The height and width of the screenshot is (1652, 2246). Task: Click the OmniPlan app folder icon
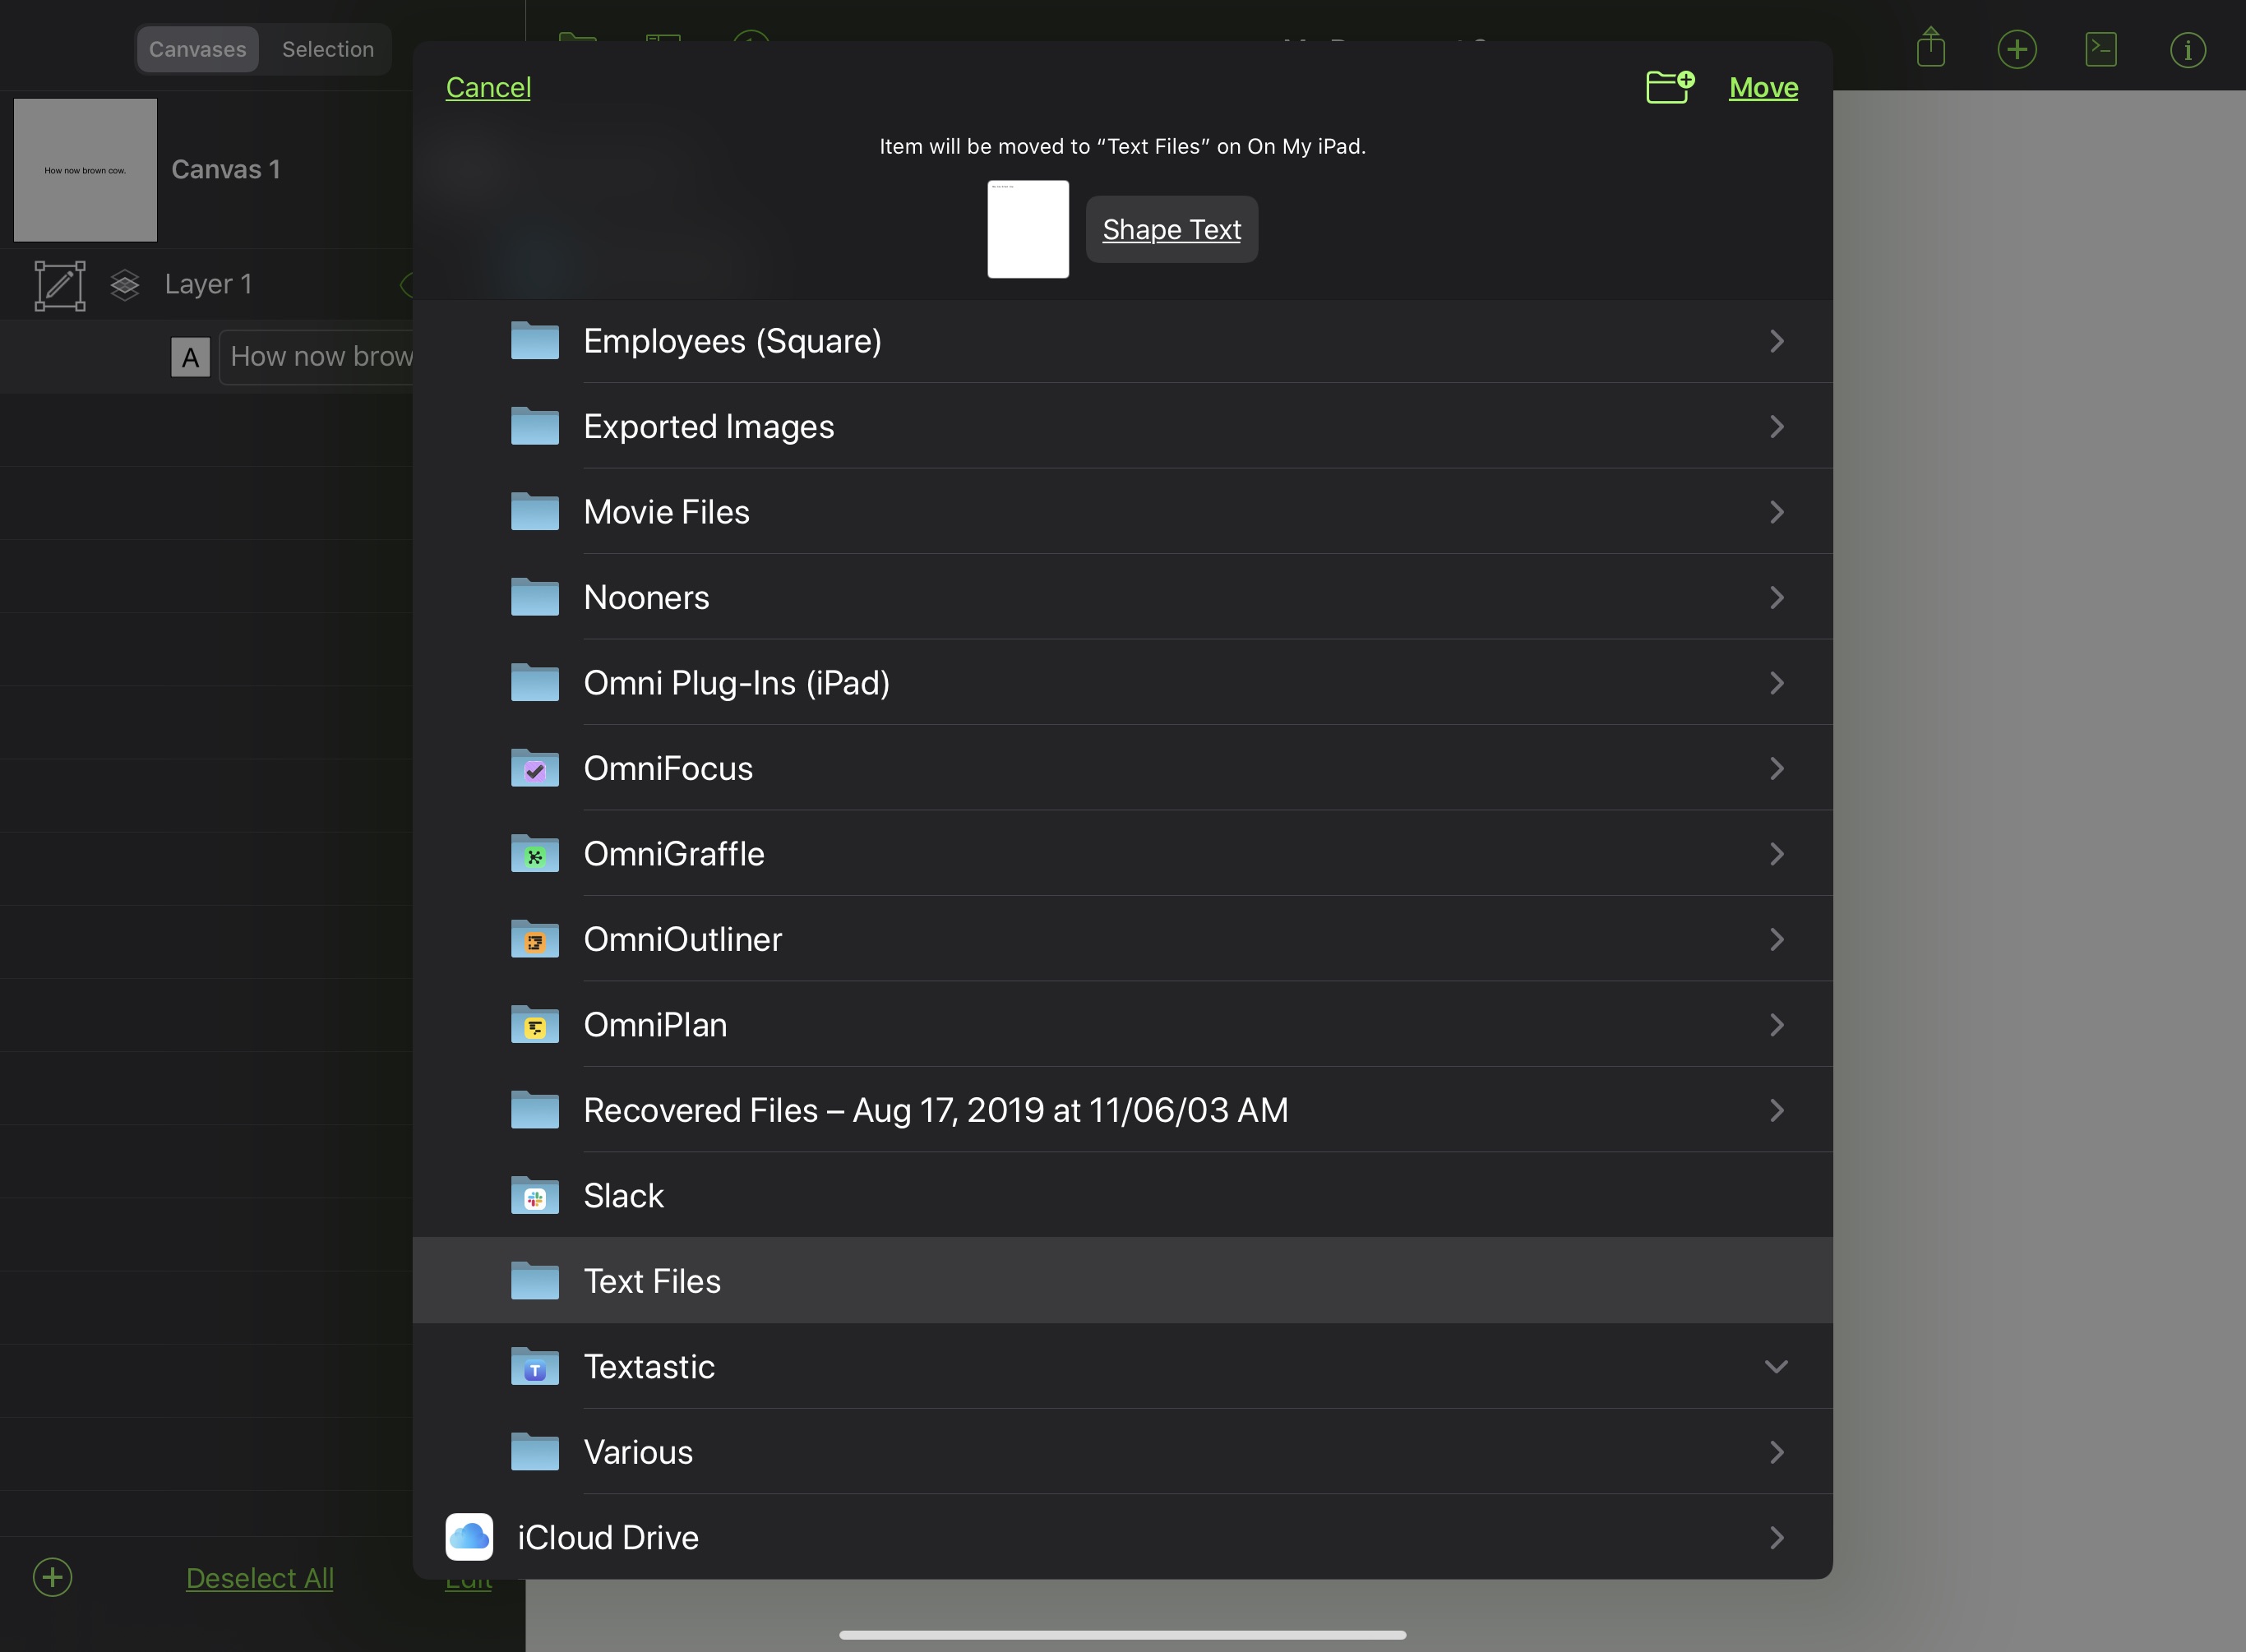point(535,1025)
